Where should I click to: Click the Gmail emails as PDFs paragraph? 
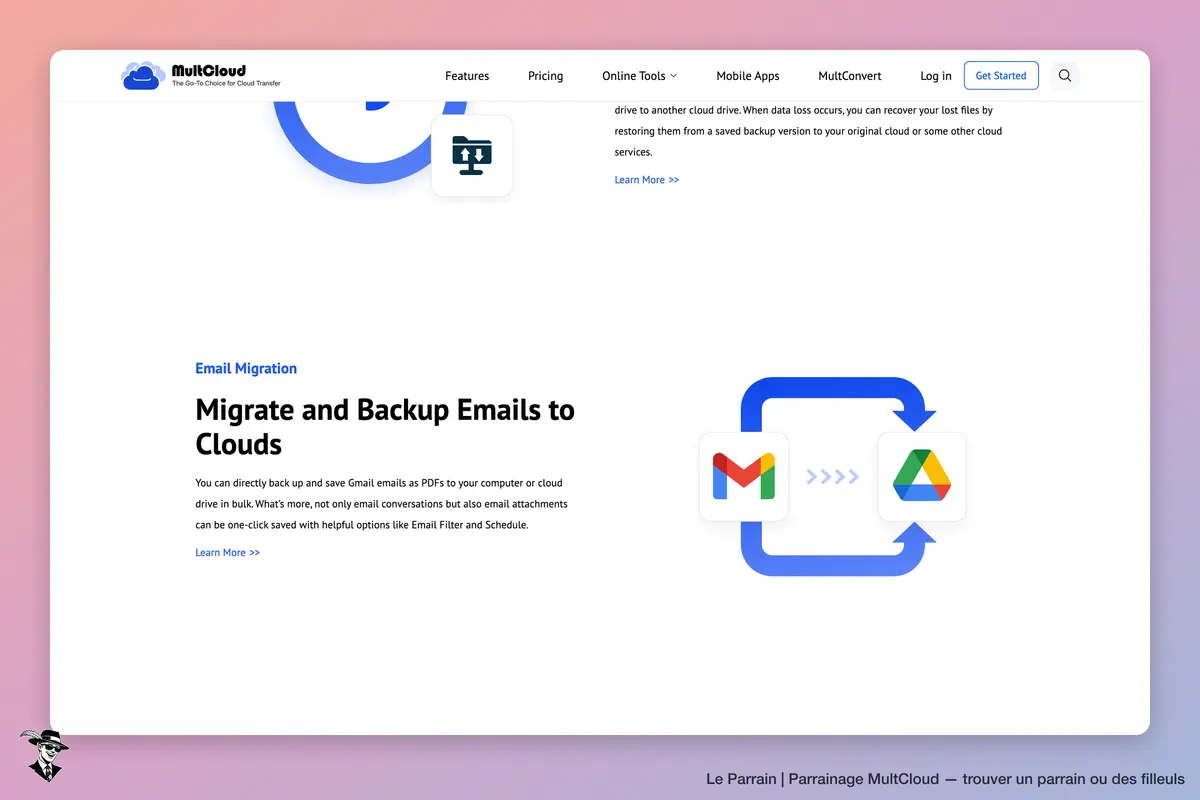[382, 504]
